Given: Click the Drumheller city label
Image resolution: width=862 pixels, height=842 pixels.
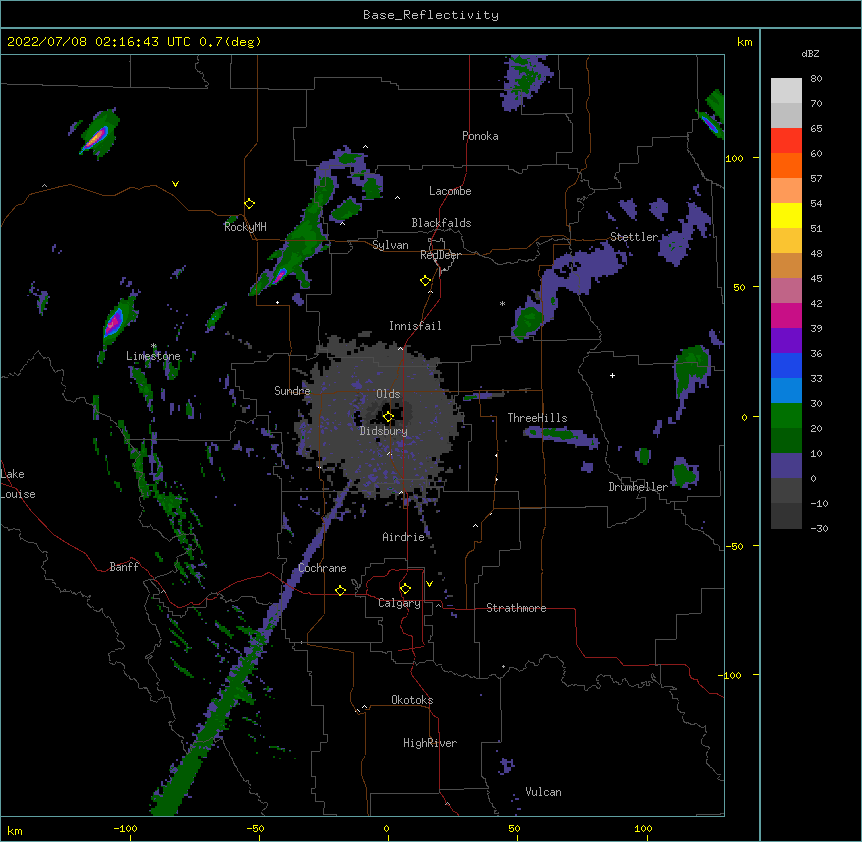Looking at the screenshot, I should [x=638, y=487].
